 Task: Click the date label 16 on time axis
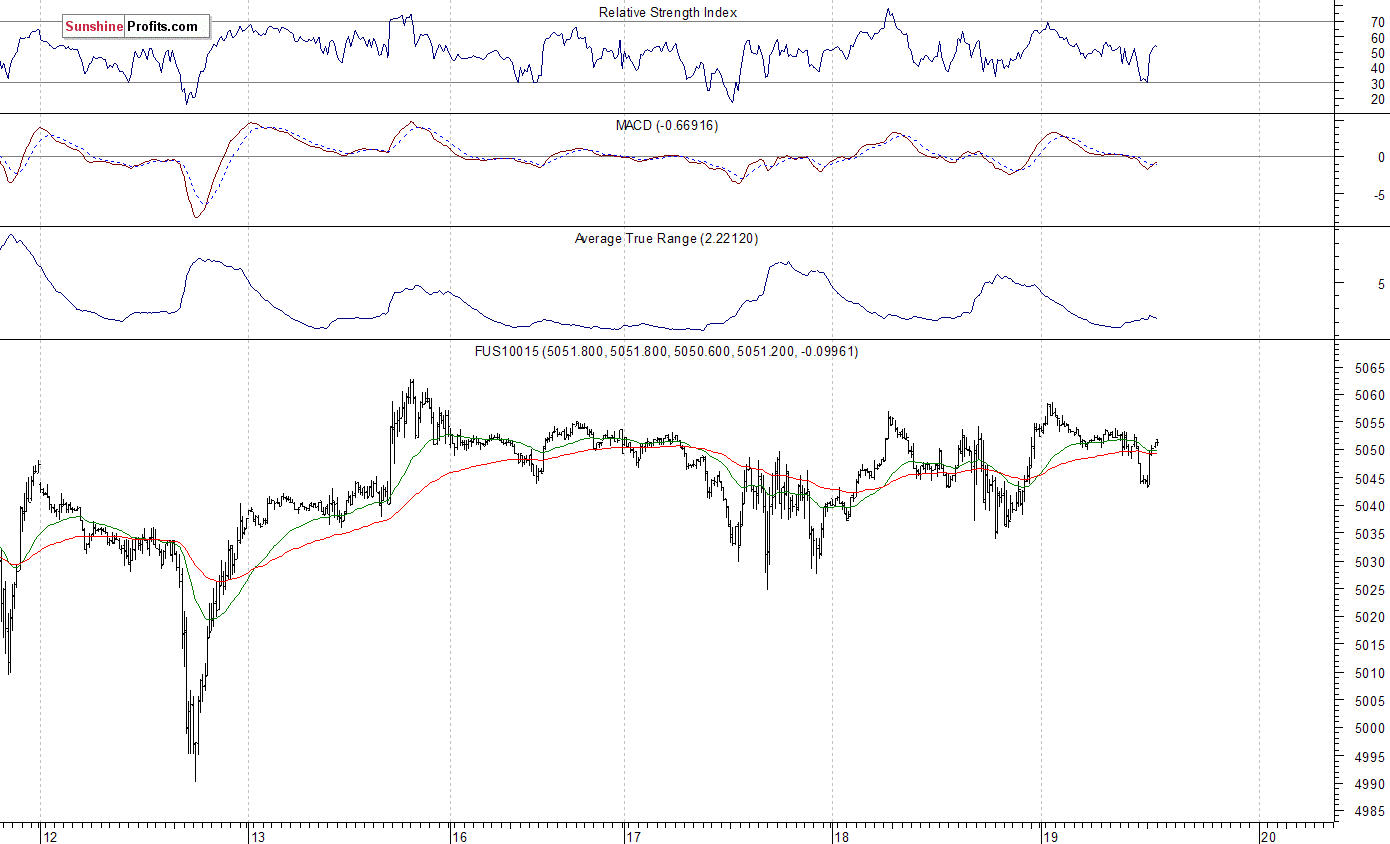click(x=460, y=836)
